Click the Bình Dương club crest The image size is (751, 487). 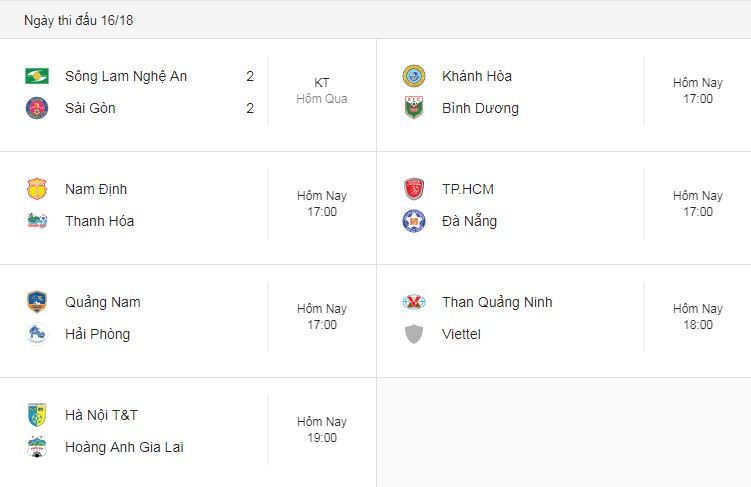tap(414, 108)
